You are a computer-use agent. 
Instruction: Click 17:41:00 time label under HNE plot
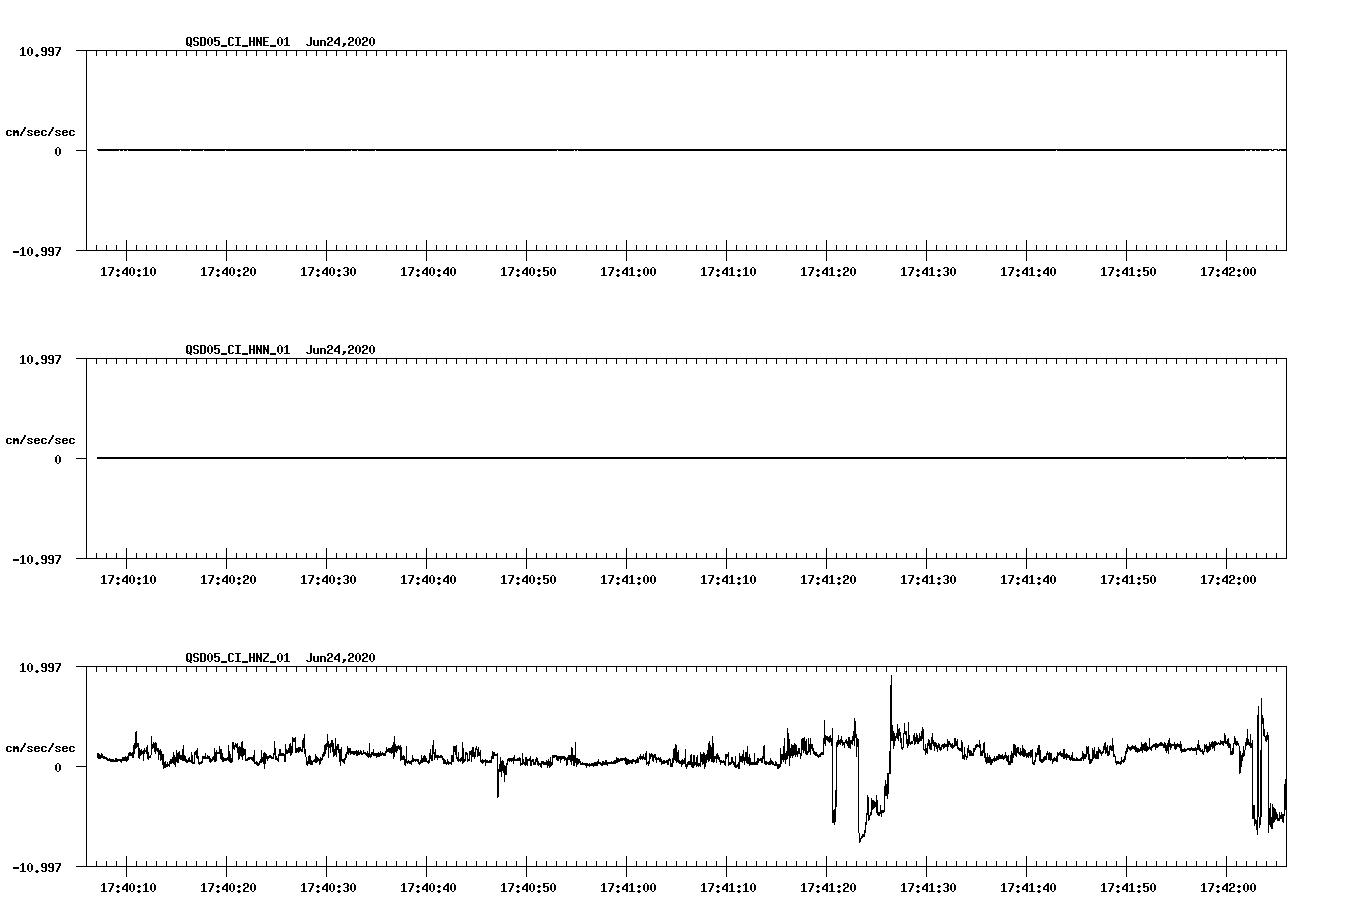click(x=628, y=271)
